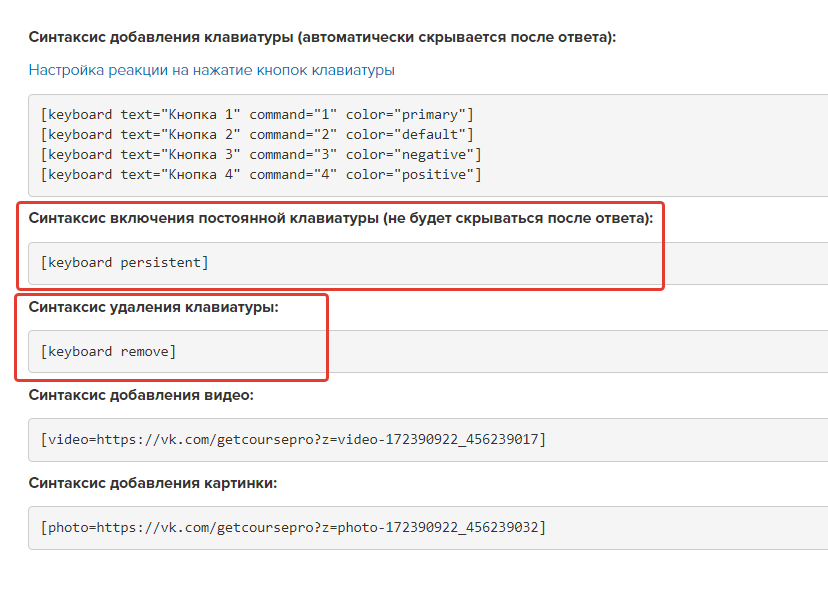Click color="positive" attribute text
Screen dimensions: 828x600
(410, 175)
